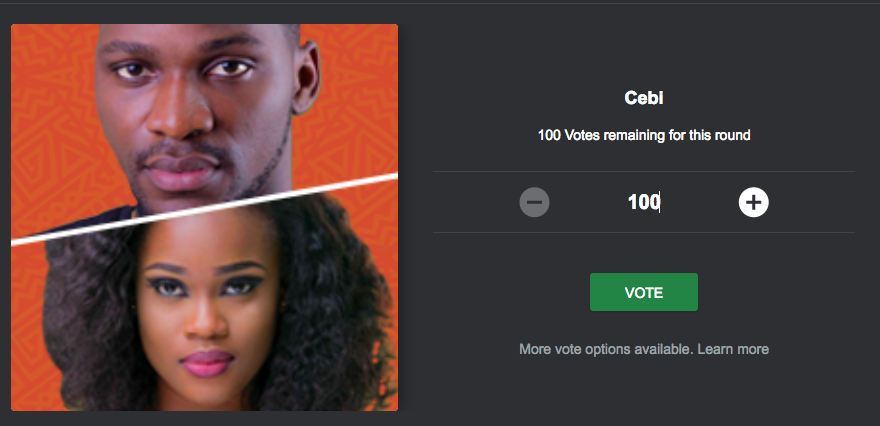Increase the vote count with the plus icon
The width and height of the screenshot is (880, 426).
(753, 202)
